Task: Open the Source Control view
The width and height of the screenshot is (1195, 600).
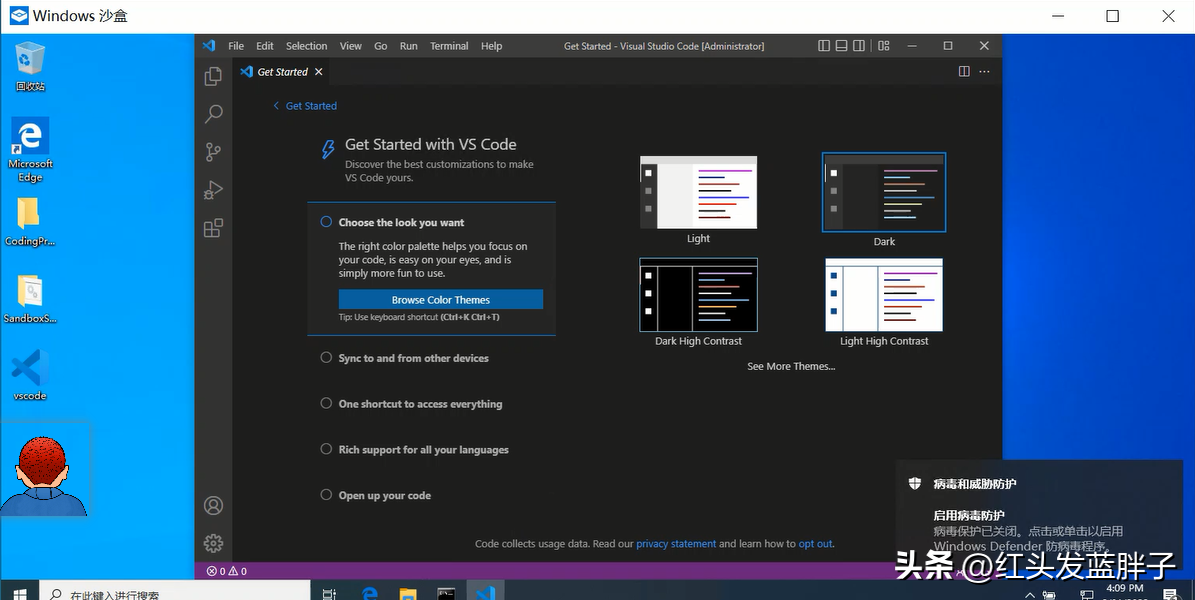Action: pyautogui.click(x=213, y=151)
